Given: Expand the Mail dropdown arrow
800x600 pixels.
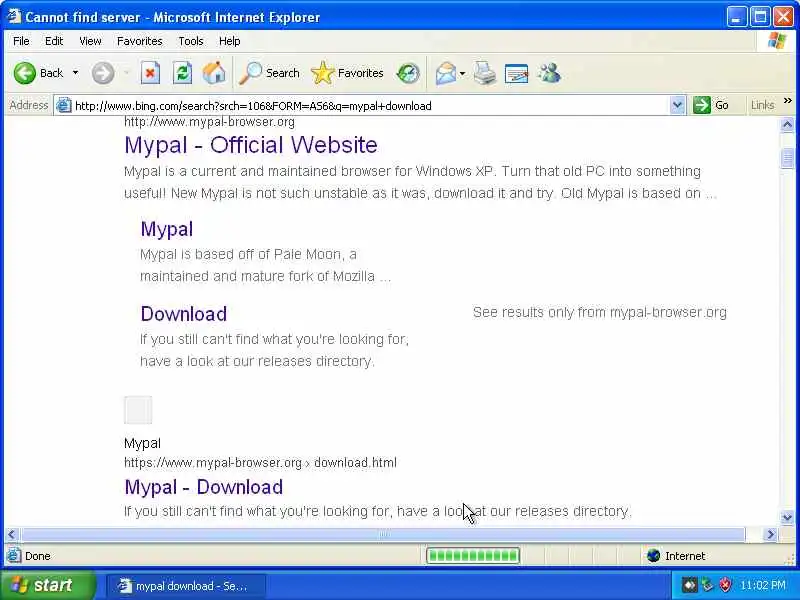Looking at the screenshot, I should (x=462, y=73).
